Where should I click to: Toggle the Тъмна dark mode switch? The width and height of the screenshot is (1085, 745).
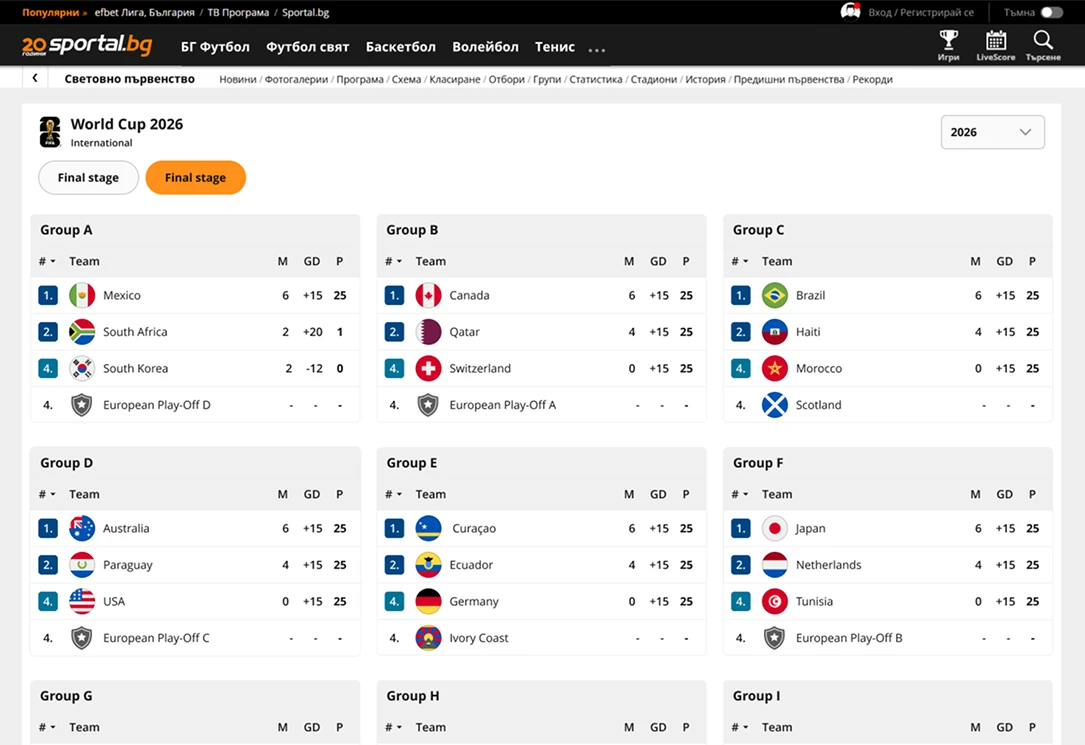(x=1052, y=12)
